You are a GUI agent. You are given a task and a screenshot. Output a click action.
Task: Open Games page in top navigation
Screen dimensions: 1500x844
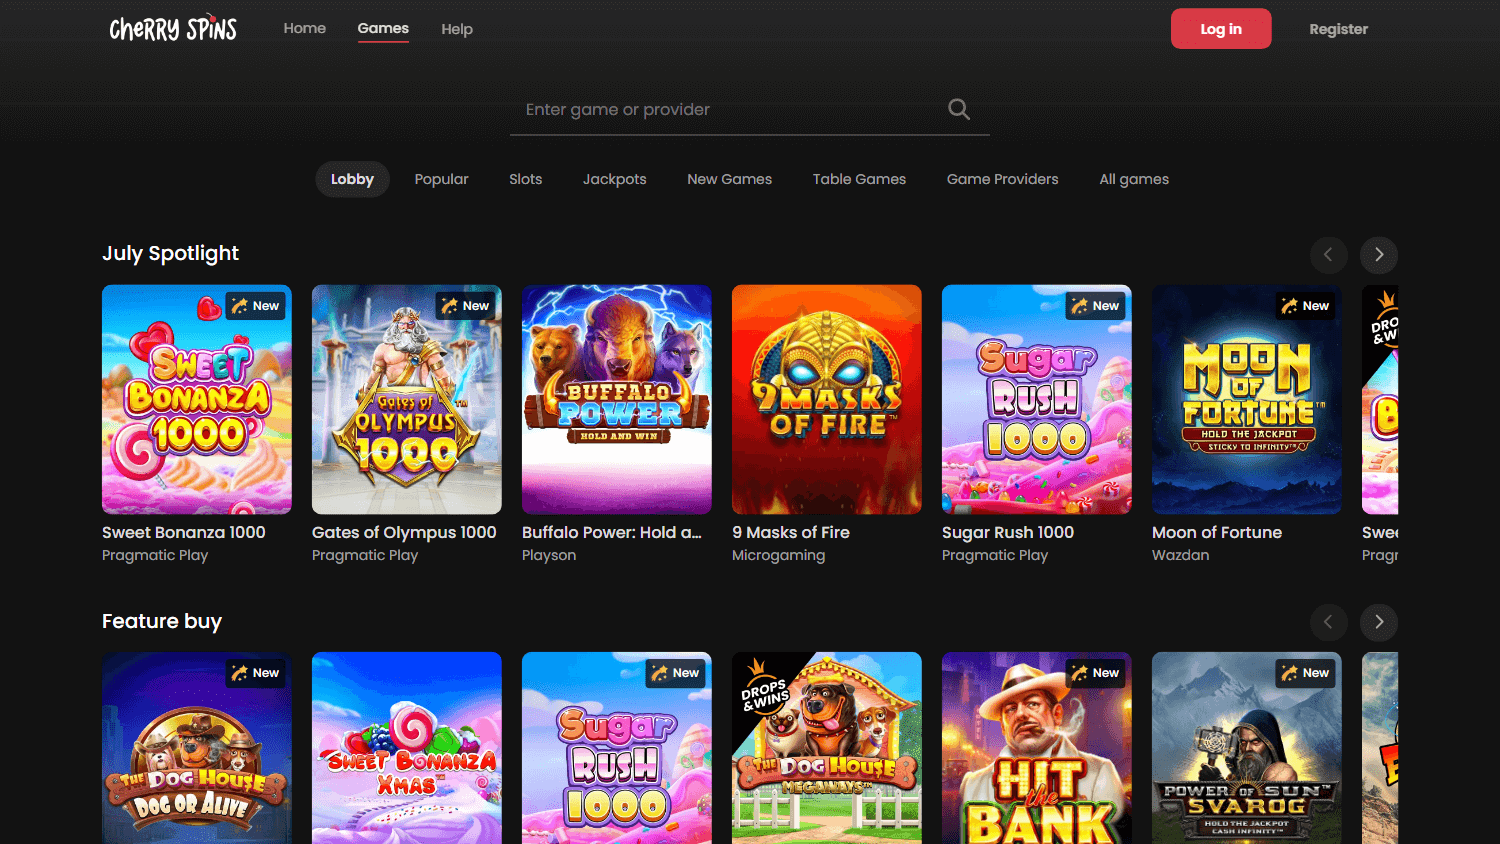click(x=383, y=29)
